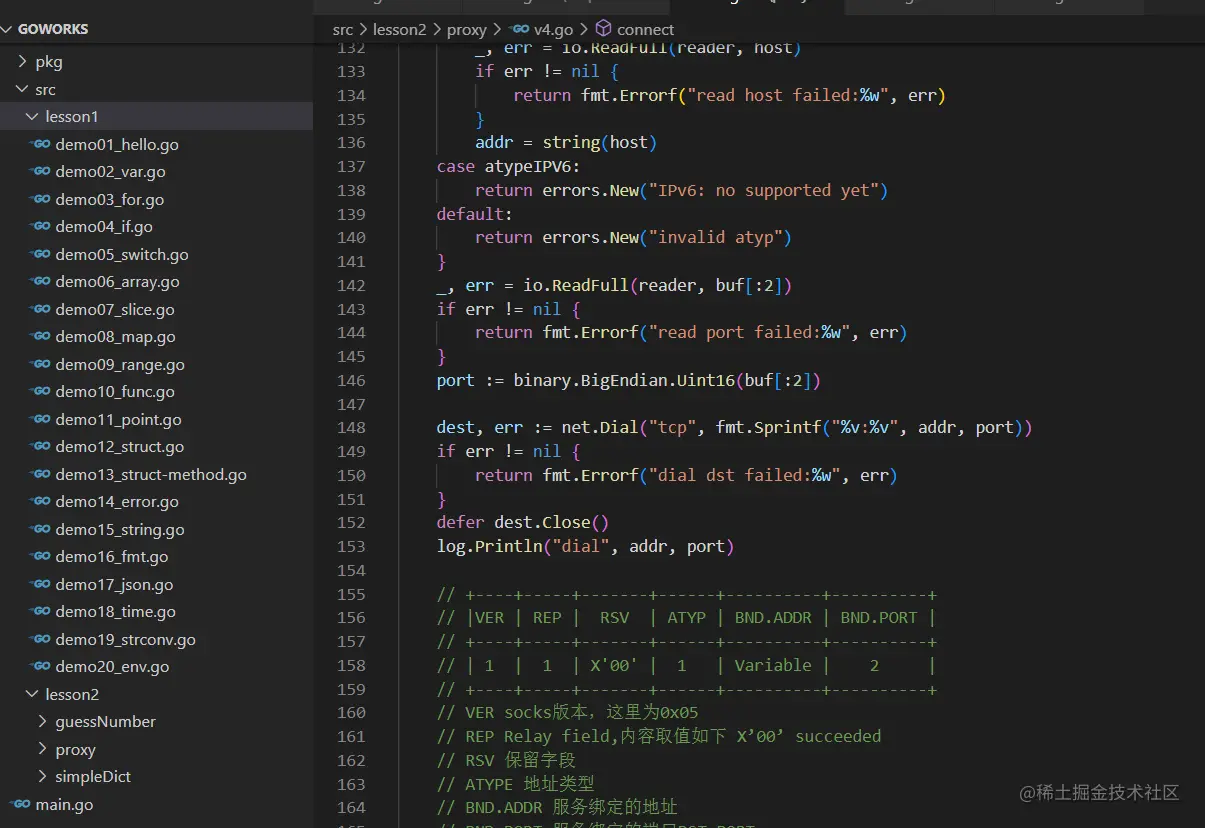Click the Go icon beside demo13_struct-method.go

point(41,474)
